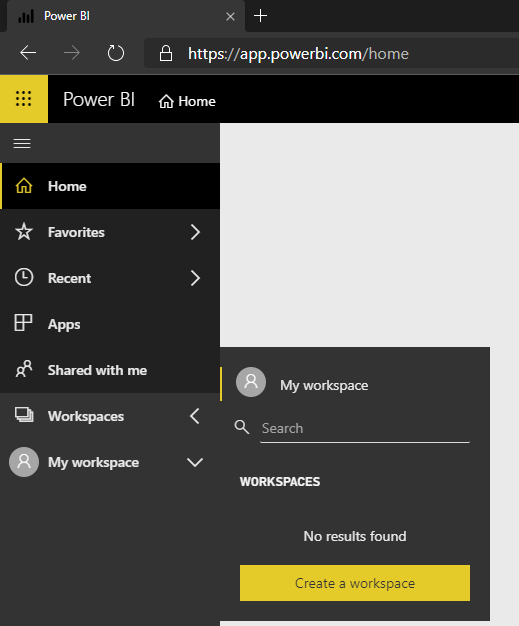Screen dimensions: 519x626
Task: Click the browser forward arrow
Action: [72, 53]
